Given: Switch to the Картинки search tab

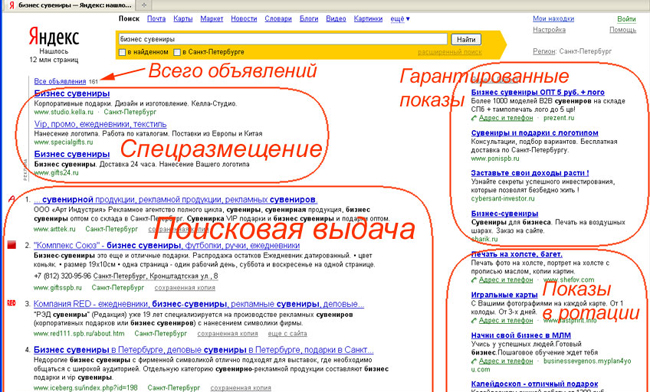Looking at the screenshot, I should click(x=368, y=19).
